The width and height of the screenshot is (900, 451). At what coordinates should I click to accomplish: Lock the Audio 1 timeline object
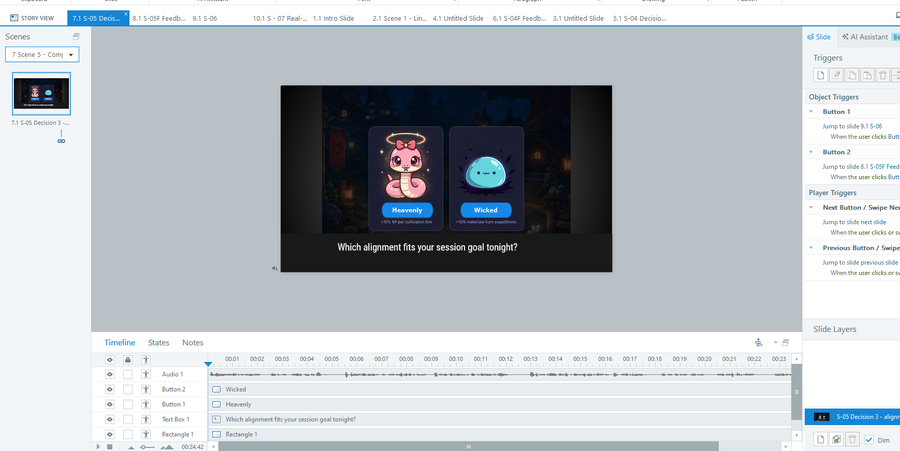click(128, 374)
